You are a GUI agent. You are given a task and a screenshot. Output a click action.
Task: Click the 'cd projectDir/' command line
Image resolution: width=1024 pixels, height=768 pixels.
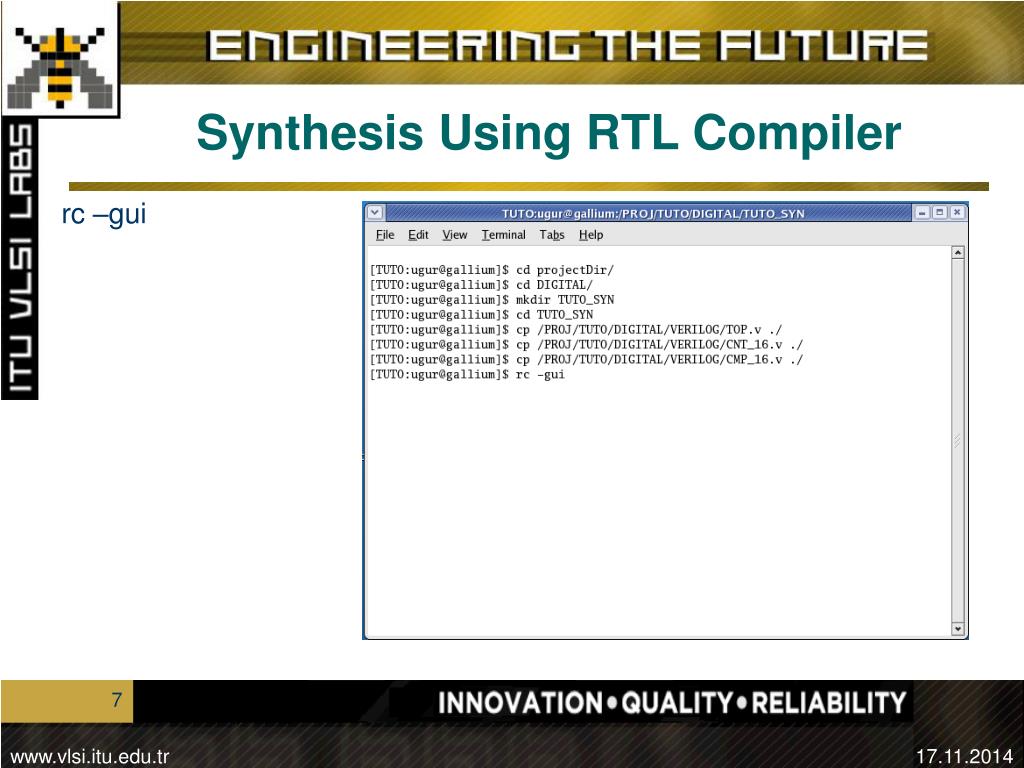pyautogui.click(x=492, y=270)
